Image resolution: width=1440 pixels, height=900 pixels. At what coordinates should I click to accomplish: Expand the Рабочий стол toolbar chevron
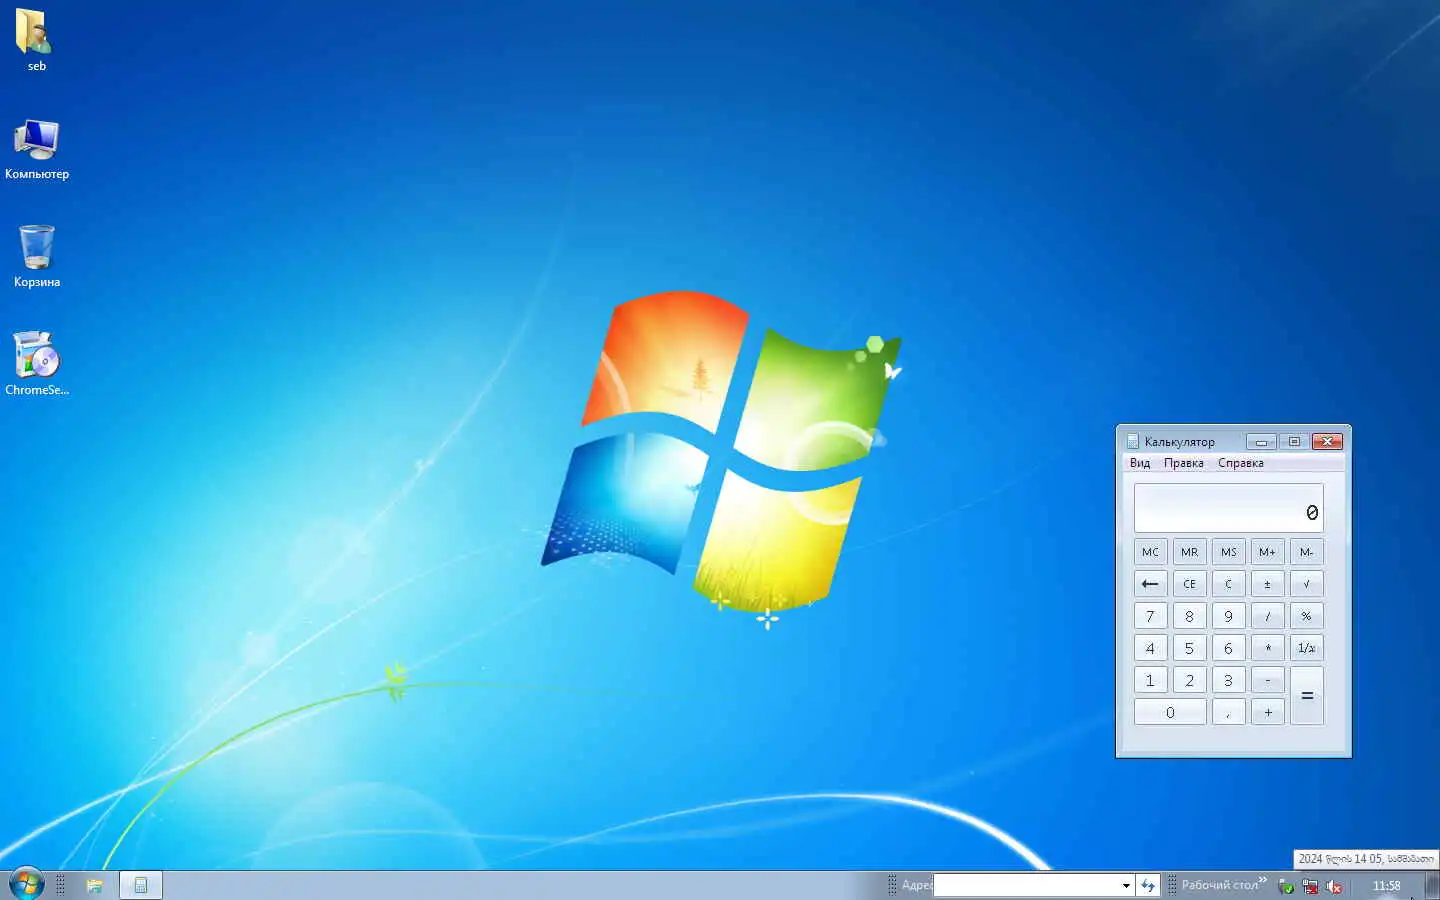pos(1263,880)
